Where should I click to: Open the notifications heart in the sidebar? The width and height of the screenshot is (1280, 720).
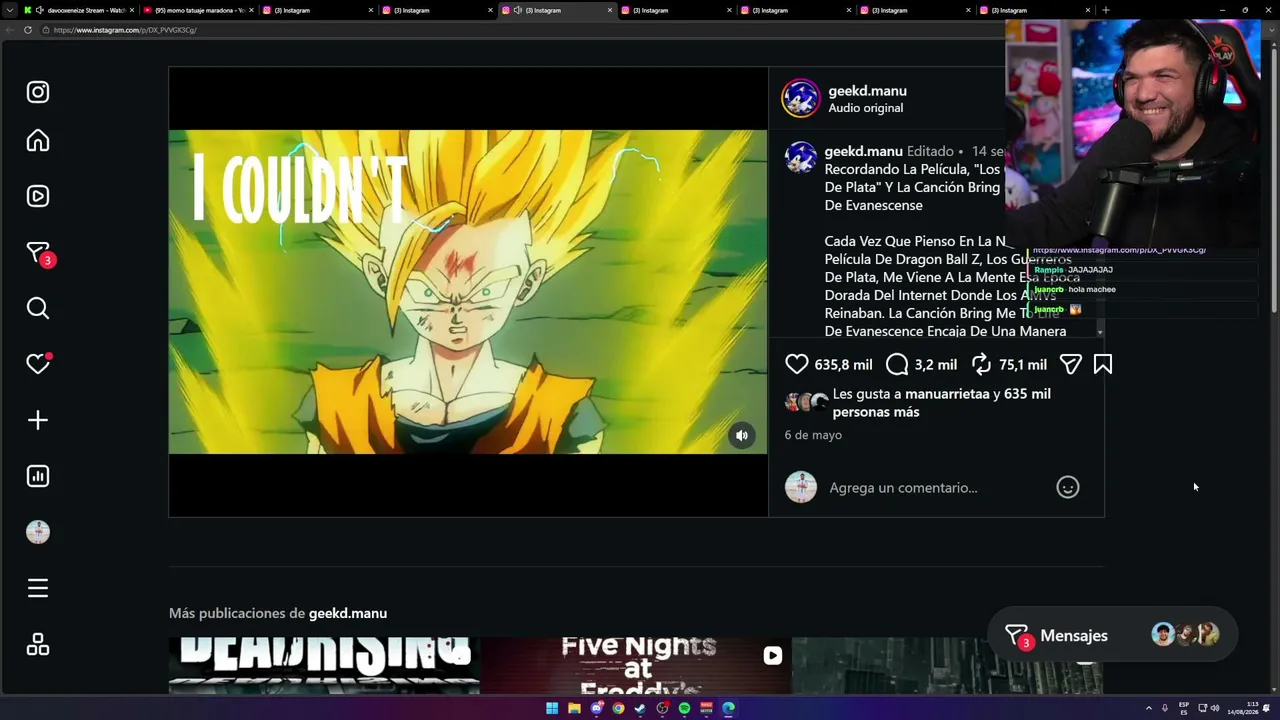click(x=38, y=364)
